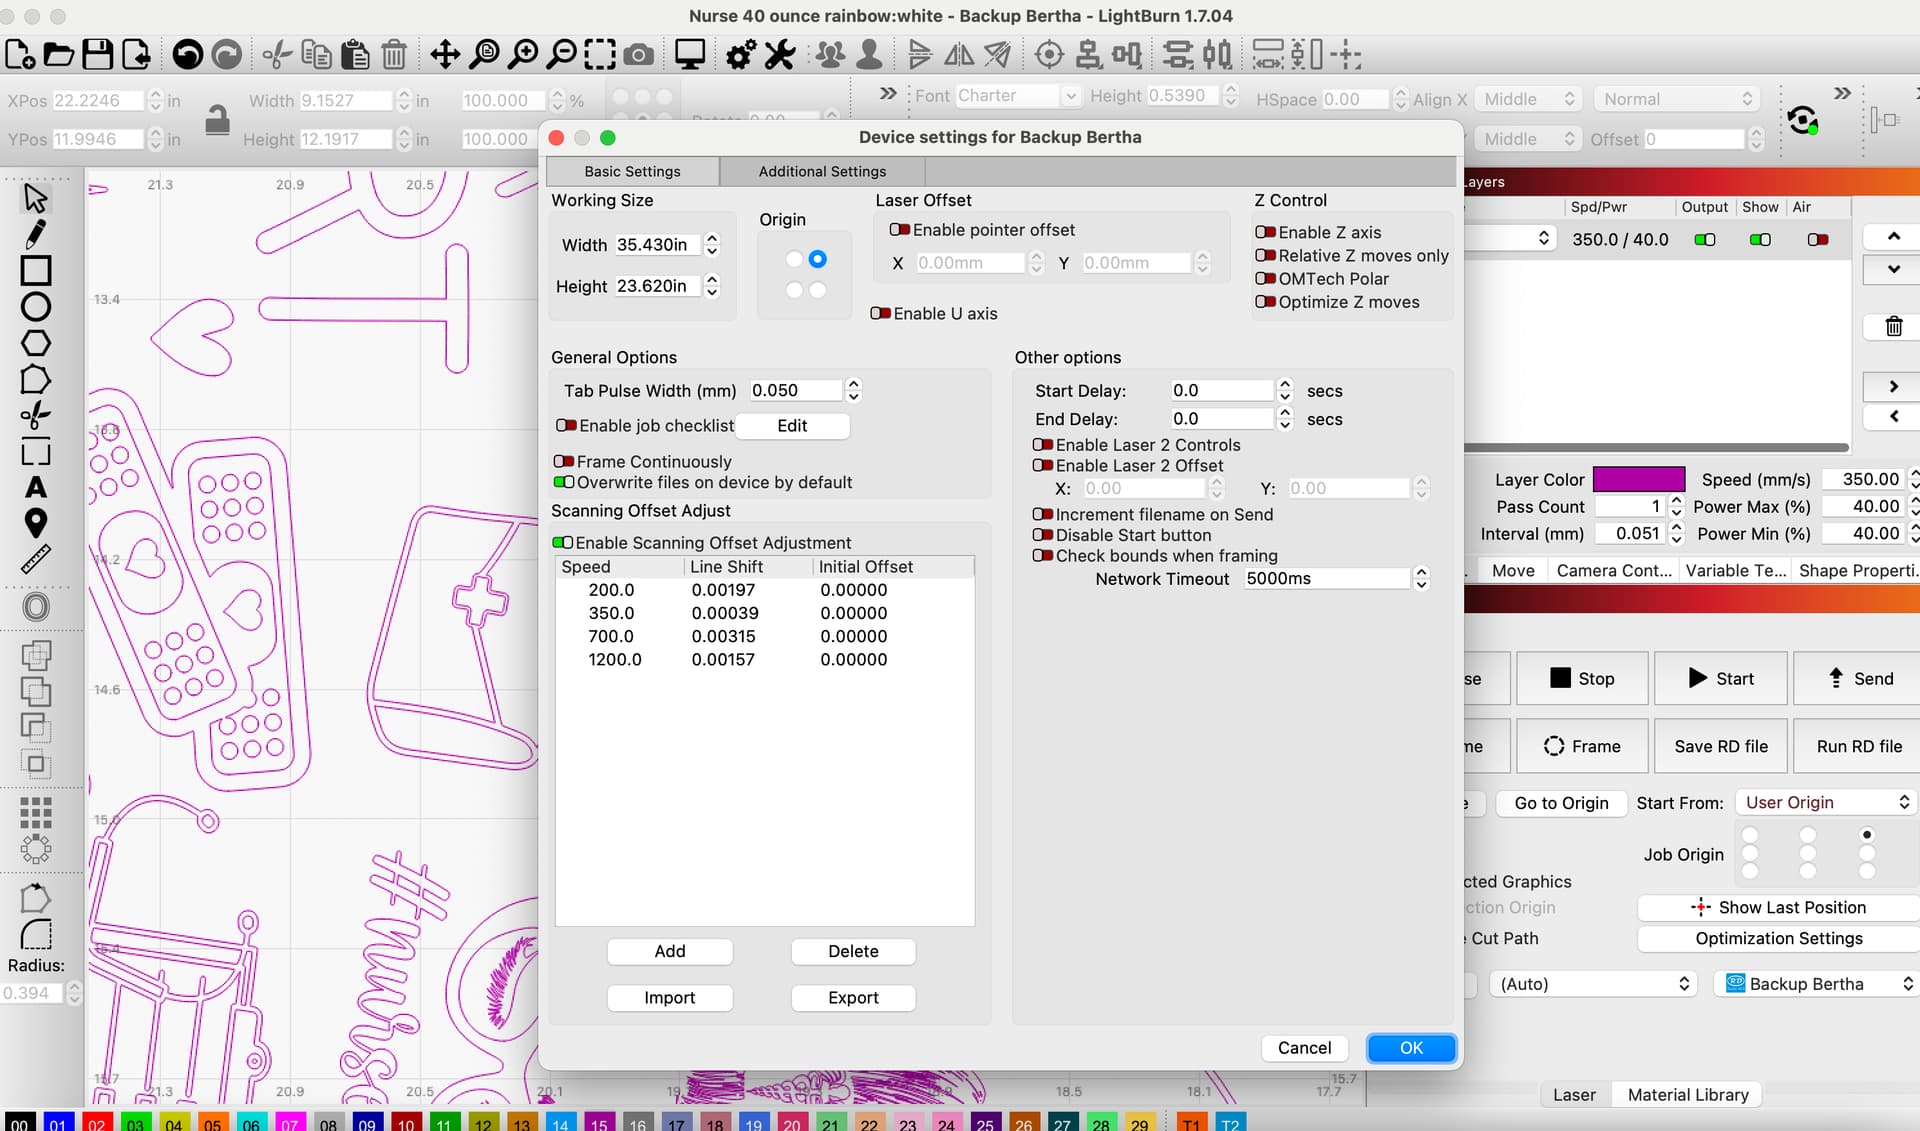This screenshot has width=1920, height=1131.
Task: Open the Camera Control tab
Action: coord(1613,570)
